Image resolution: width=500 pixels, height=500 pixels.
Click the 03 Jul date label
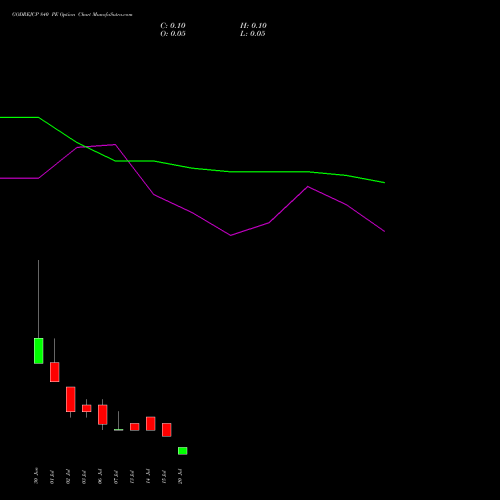(84, 477)
